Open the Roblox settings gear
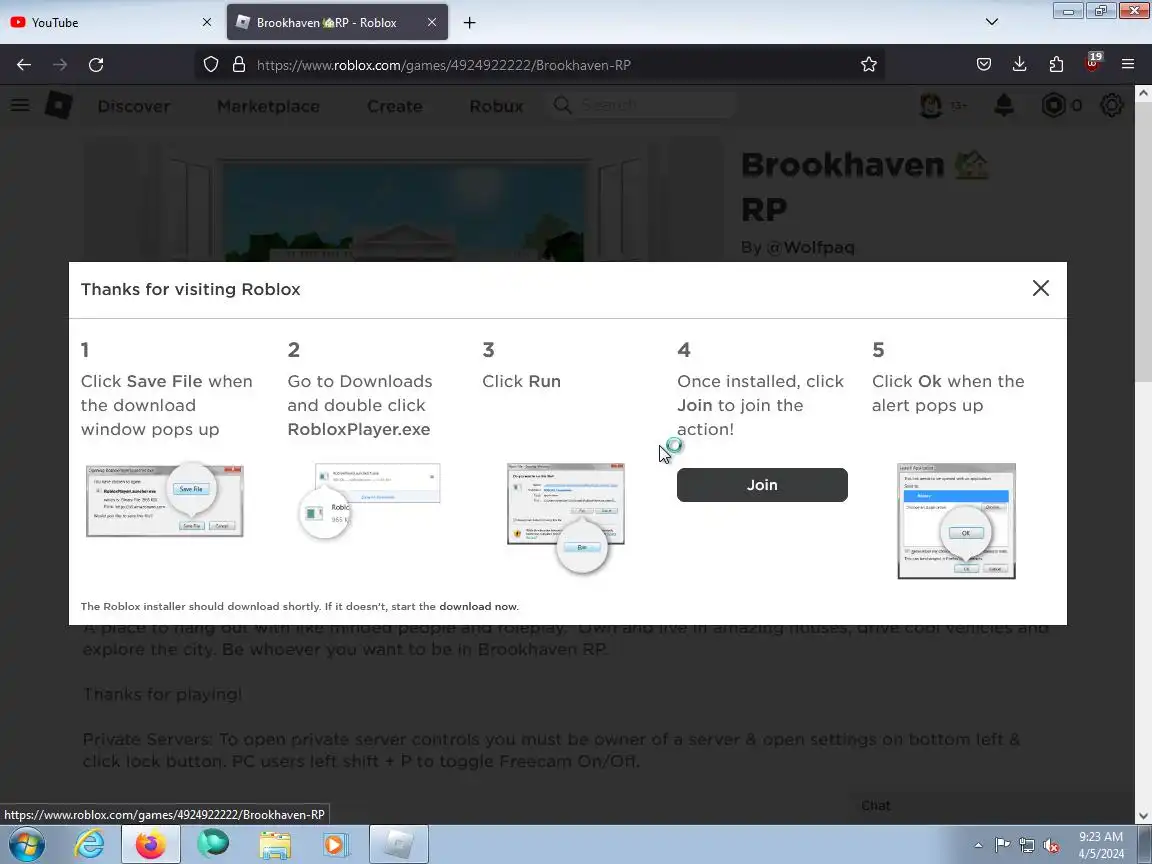Image resolution: width=1152 pixels, height=864 pixels. (x=1112, y=106)
